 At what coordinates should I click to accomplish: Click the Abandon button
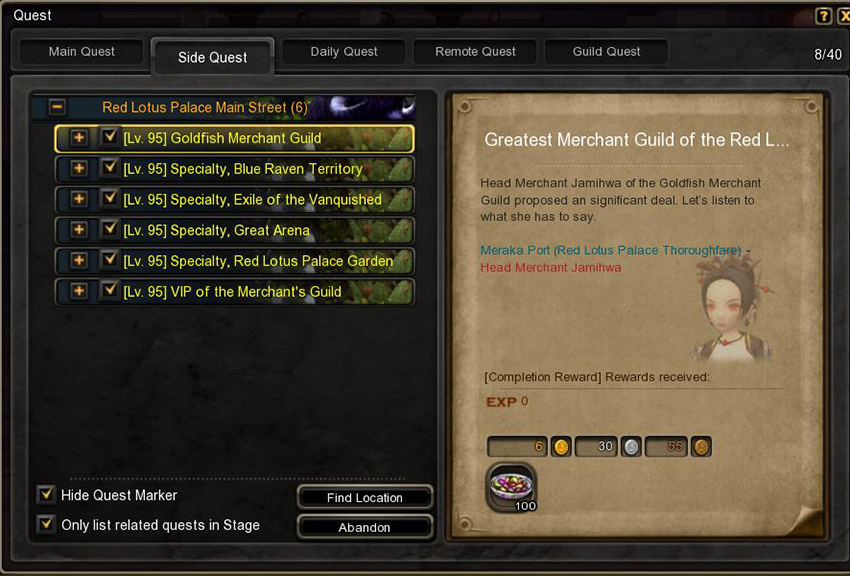pyautogui.click(x=364, y=527)
